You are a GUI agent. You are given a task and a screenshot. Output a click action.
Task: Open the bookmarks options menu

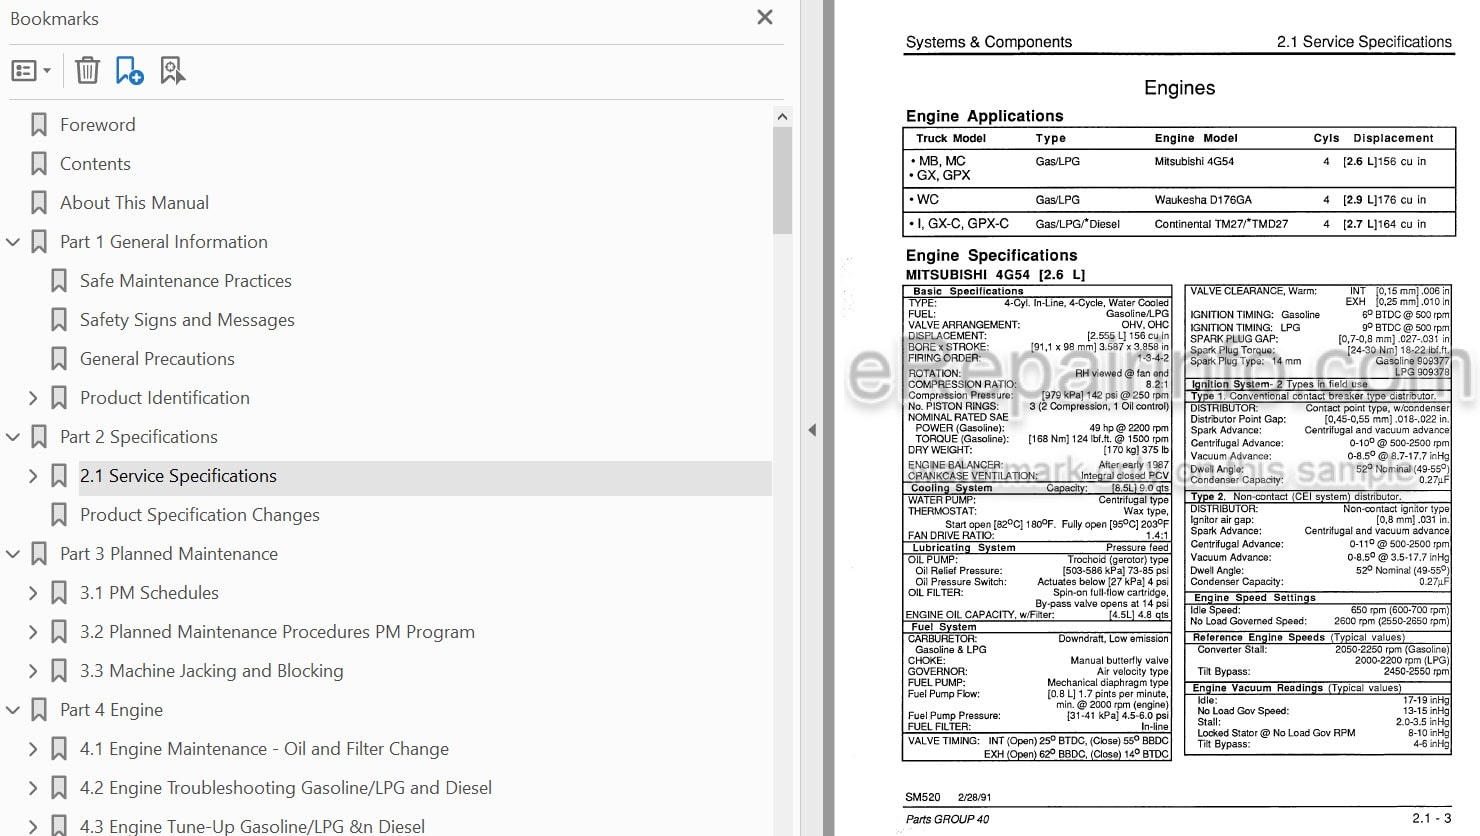(x=30, y=71)
